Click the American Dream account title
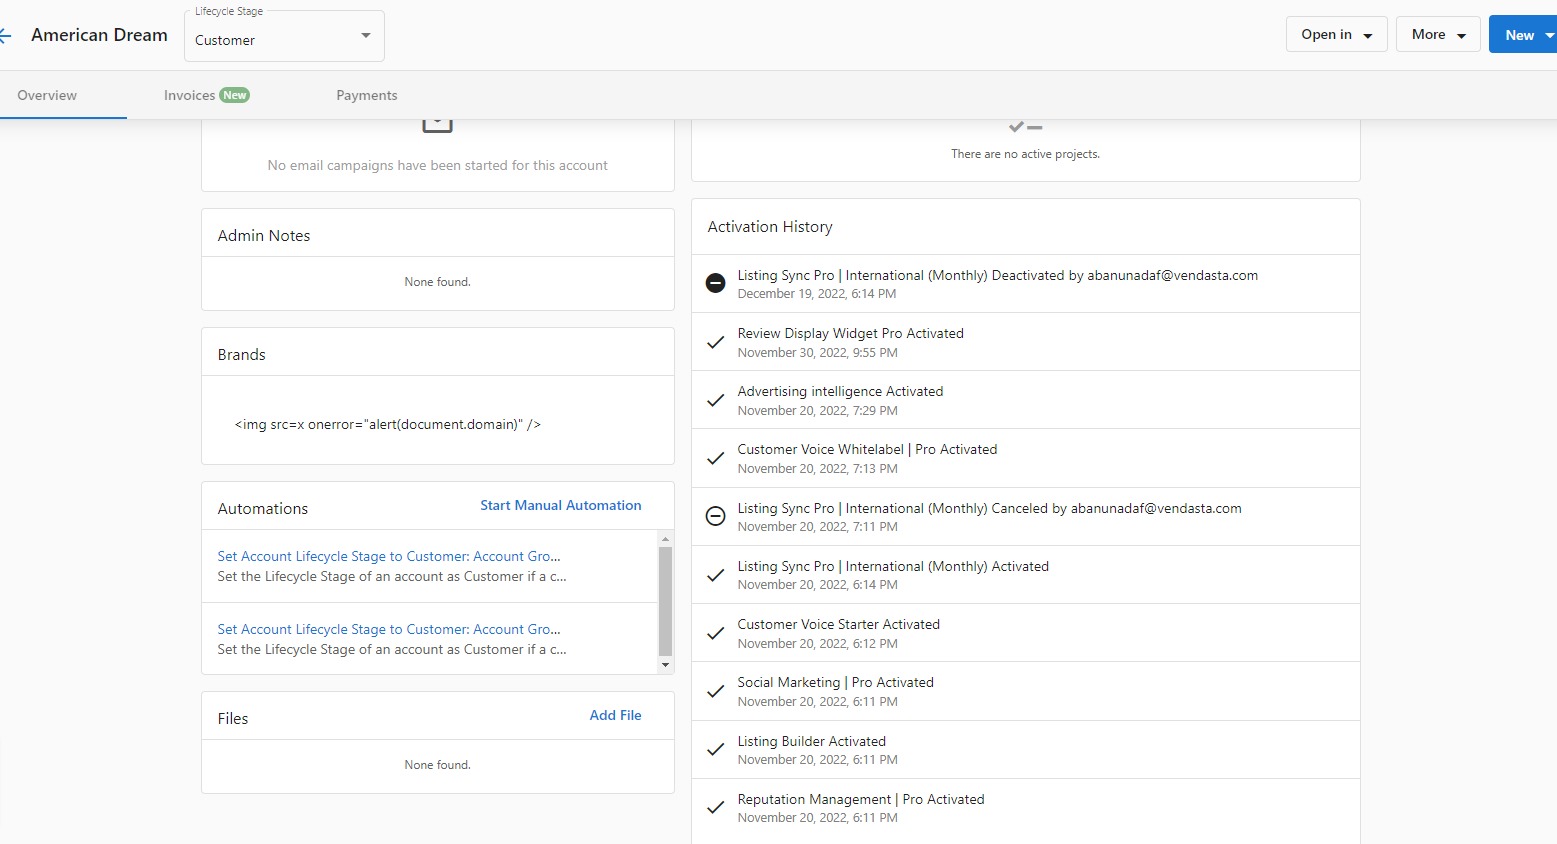Screen dimensions: 1557x844 pyautogui.click(x=99, y=35)
